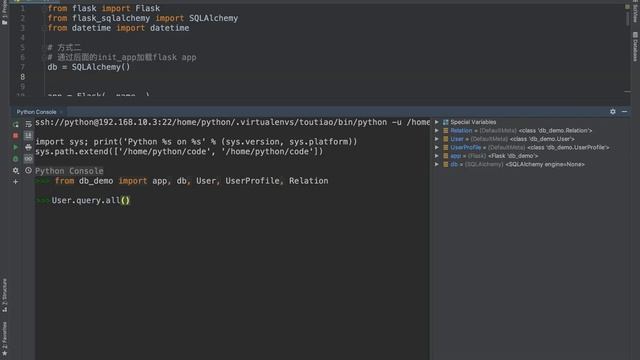Image resolution: width=640 pixels, height=360 pixels.
Task: Open console settings gear in the left toolbar
Action: coord(16,171)
